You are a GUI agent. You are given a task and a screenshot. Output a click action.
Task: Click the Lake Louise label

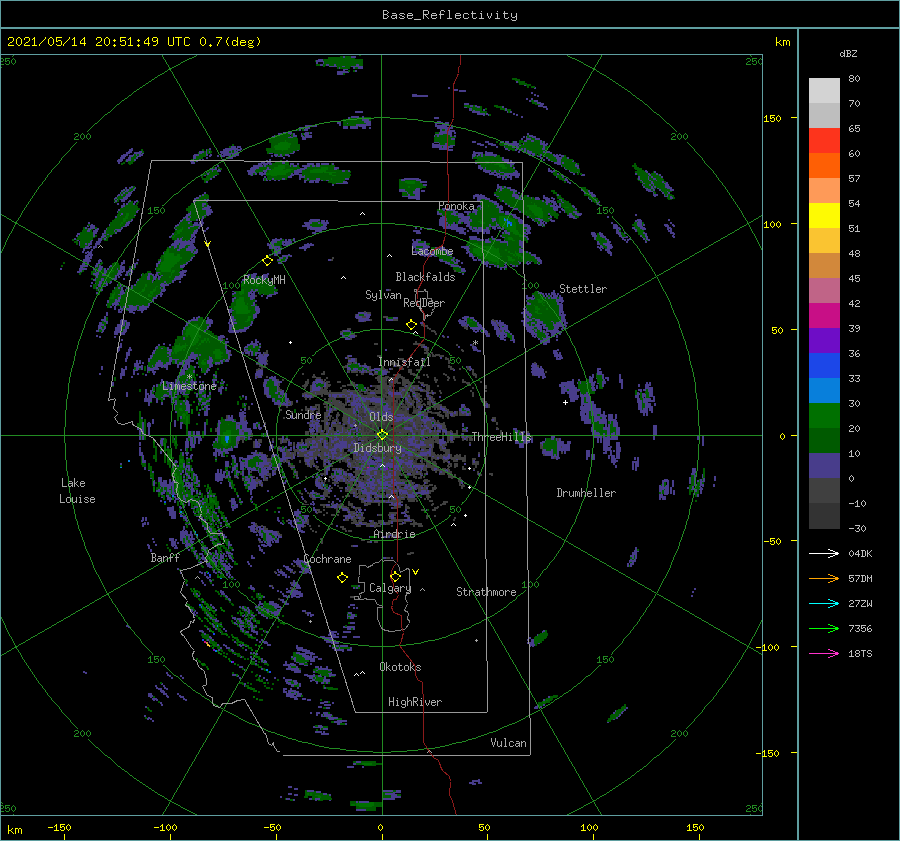point(77,491)
